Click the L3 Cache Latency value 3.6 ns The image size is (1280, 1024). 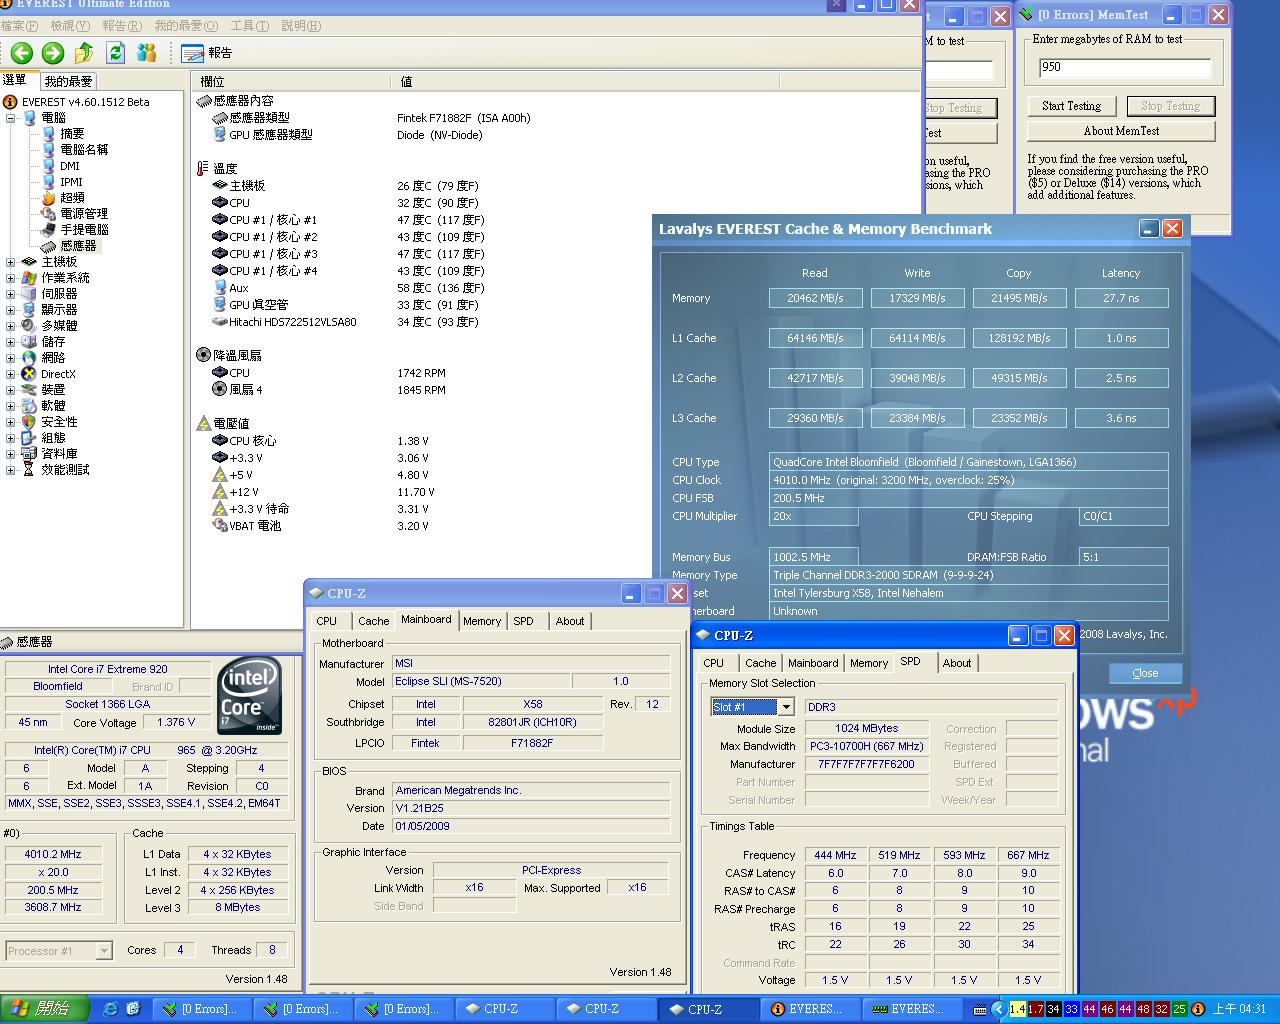pos(1121,418)
